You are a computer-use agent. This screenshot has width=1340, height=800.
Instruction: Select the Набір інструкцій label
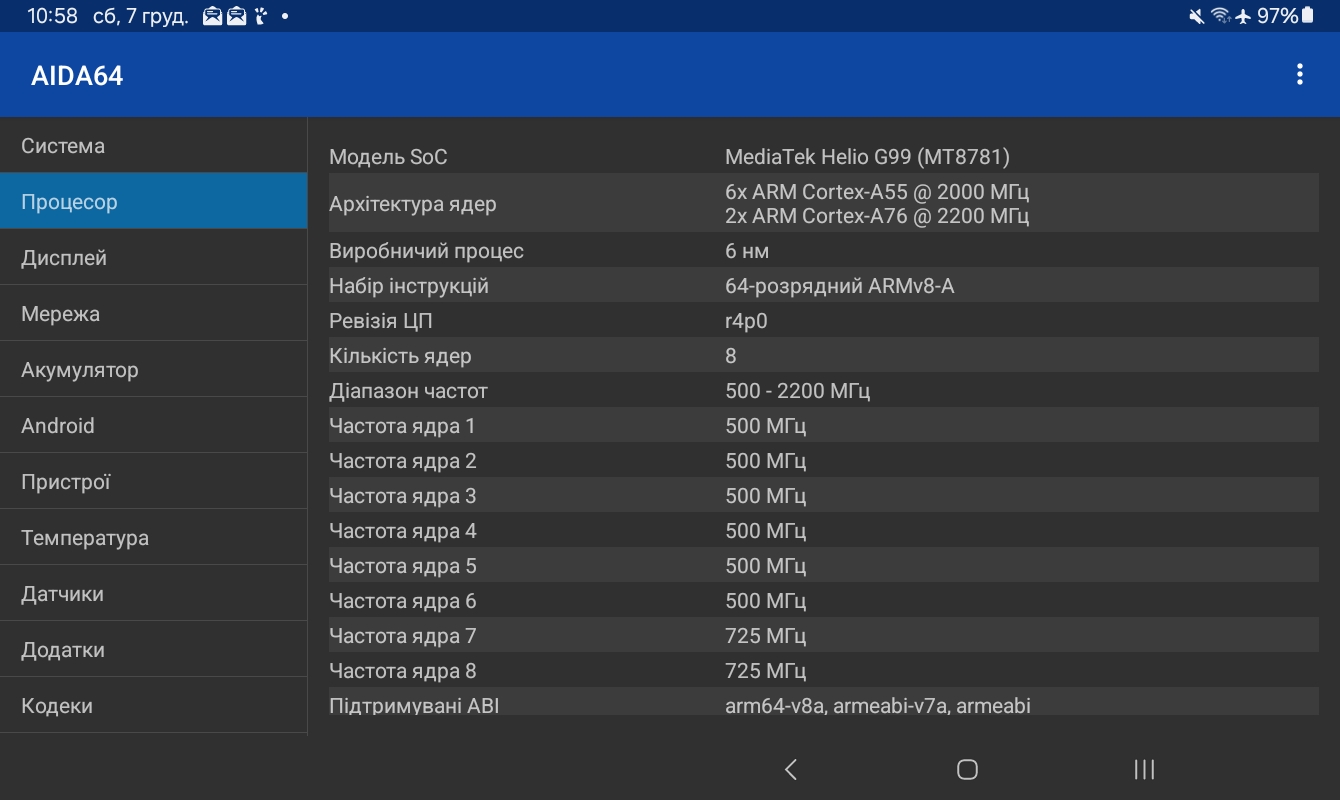408,286
